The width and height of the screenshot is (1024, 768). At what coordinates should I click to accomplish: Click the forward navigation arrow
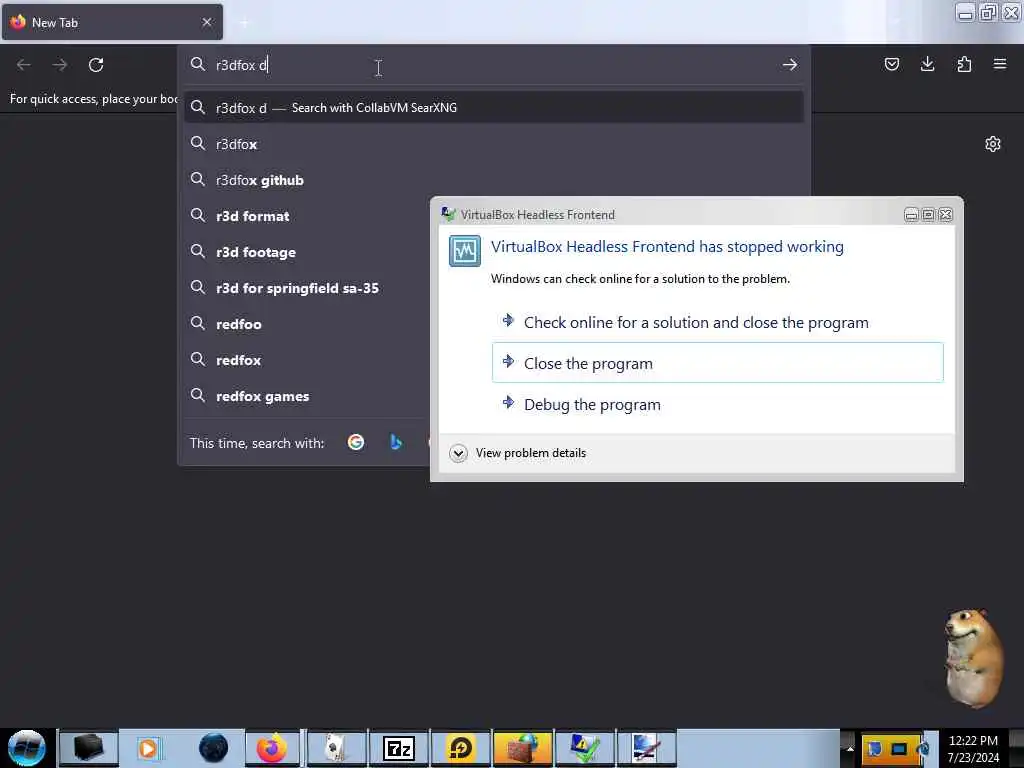pyautogui.click(x=60, y=65)
